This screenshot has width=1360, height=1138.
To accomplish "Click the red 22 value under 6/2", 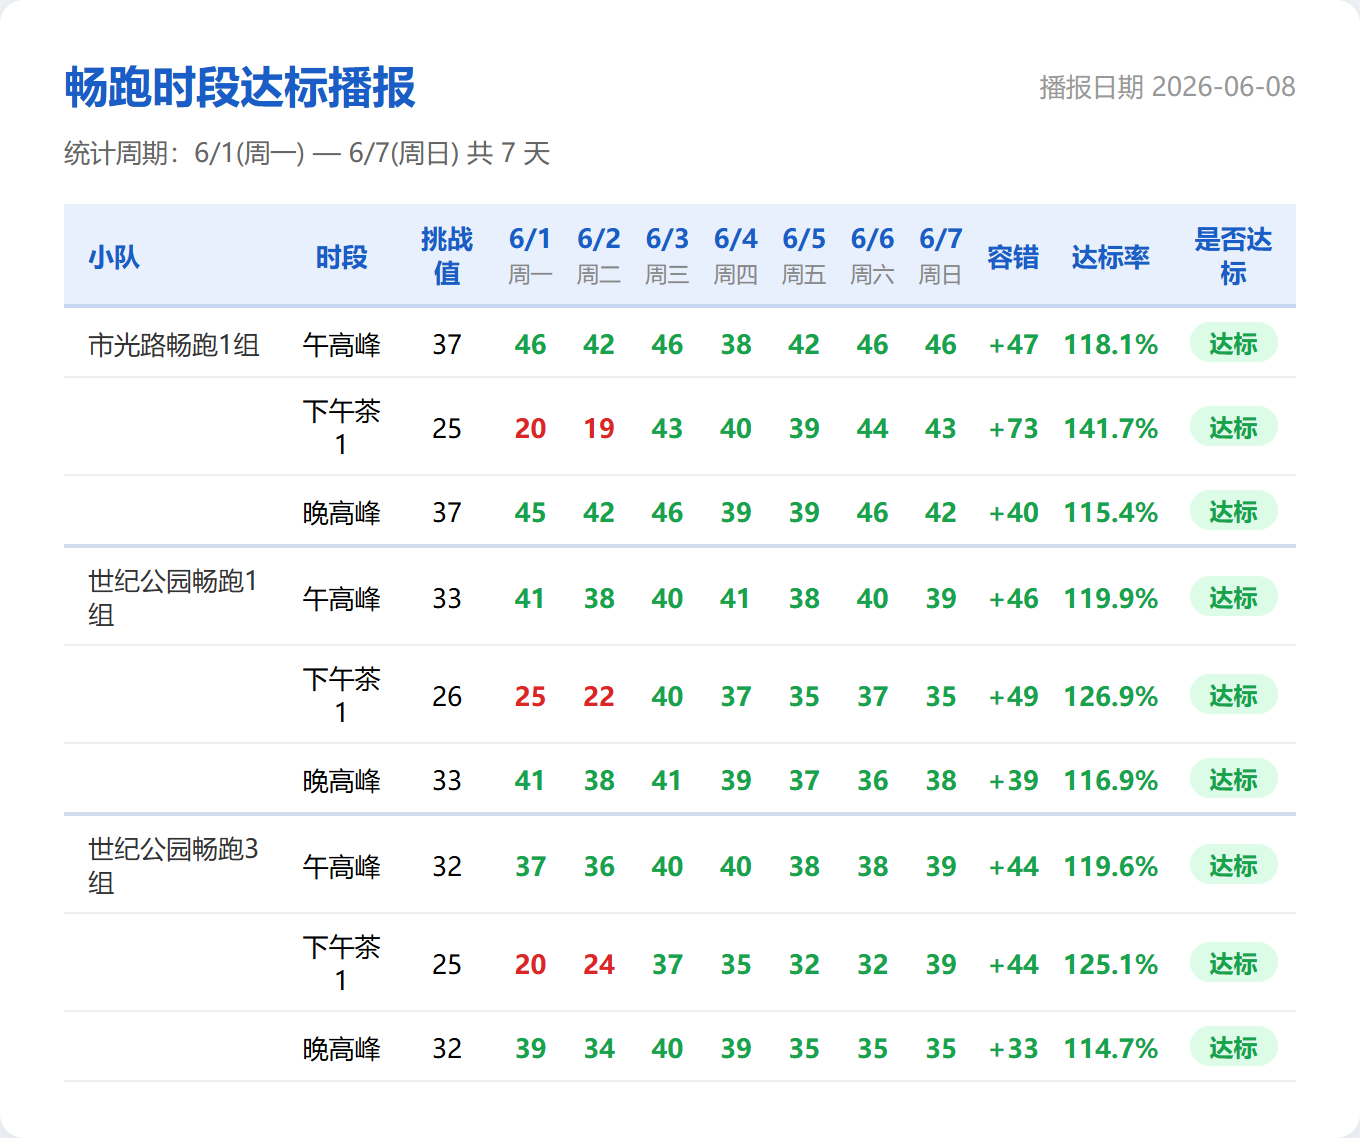I will [599, 697].
